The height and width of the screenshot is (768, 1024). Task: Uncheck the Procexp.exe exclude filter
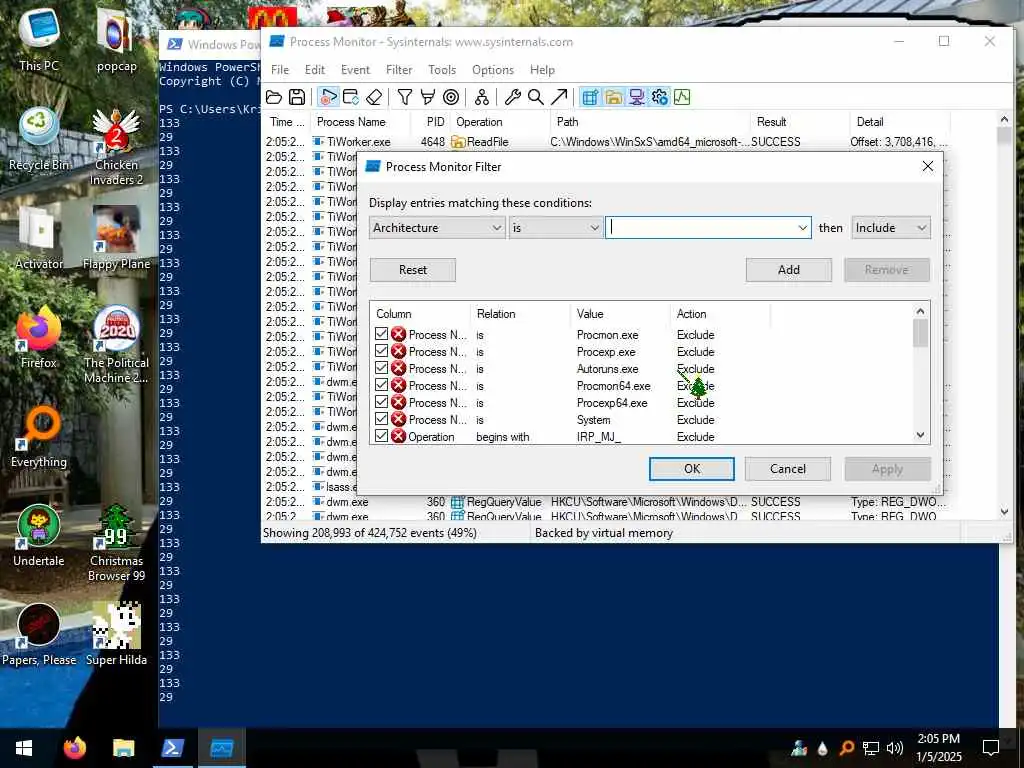[x=381, y=351]
